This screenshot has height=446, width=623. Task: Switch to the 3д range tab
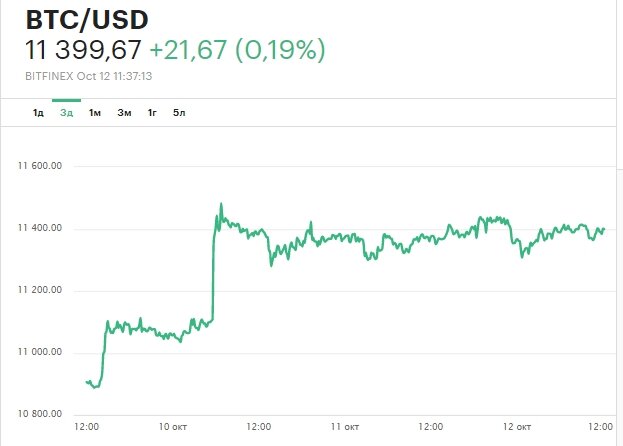pyautogui.click(x=66, y=112)
